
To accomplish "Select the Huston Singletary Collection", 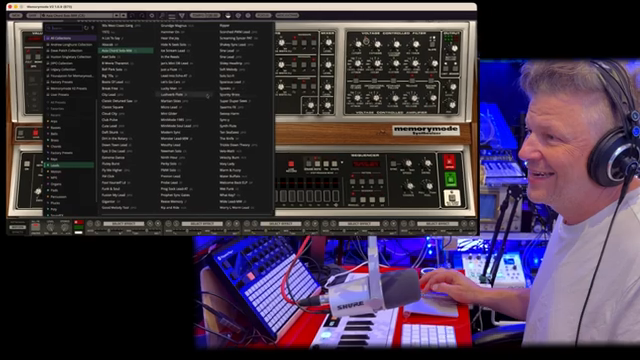I will (70, 57).
